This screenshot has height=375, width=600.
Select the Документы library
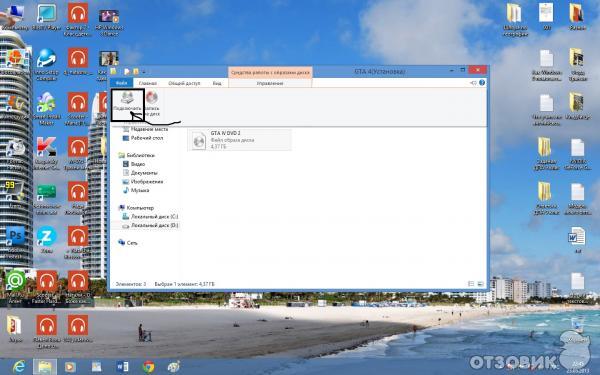pos(140,173)
